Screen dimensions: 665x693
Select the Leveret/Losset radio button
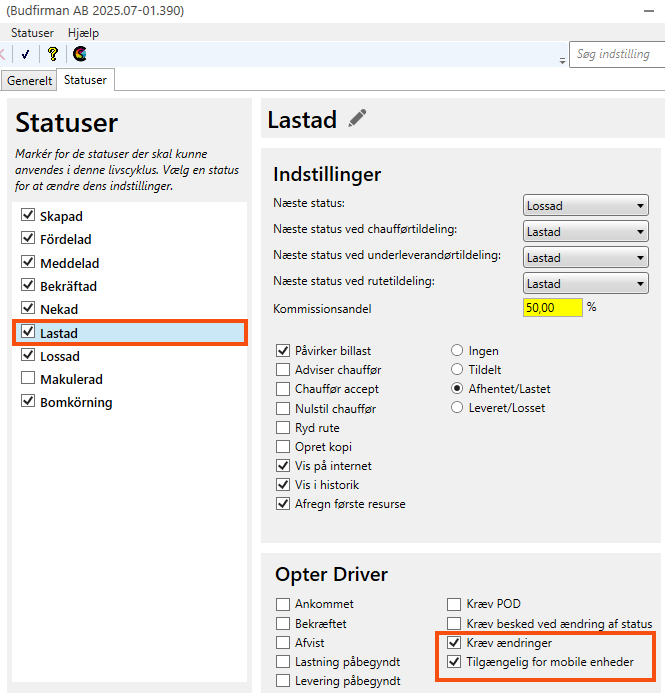(457, 408)
